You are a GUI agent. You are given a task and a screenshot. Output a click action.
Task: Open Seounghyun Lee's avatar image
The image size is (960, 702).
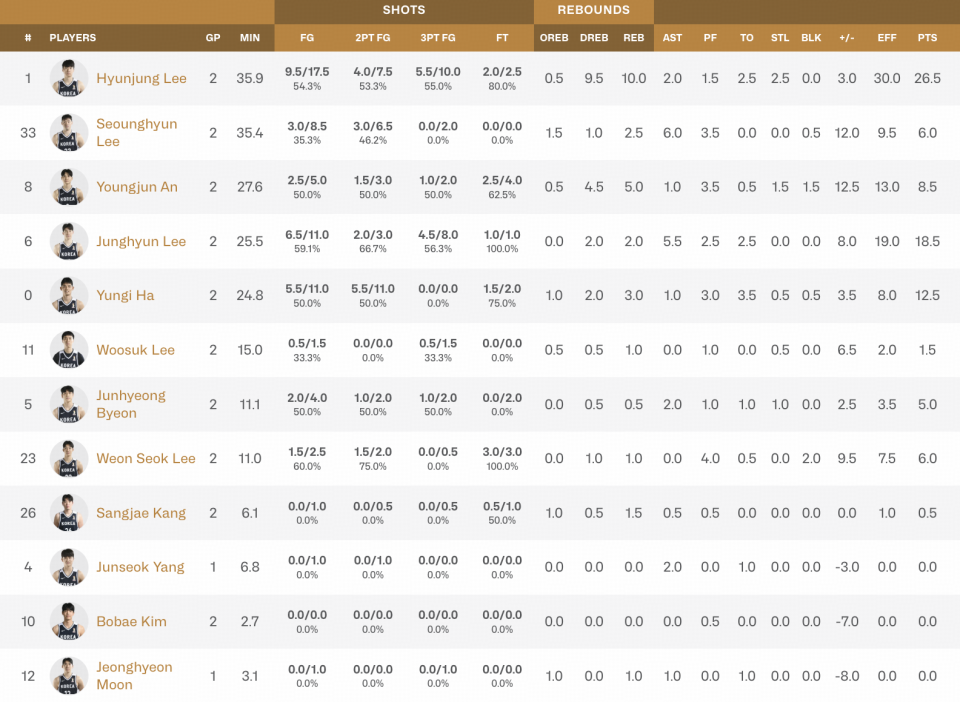pyautogui.click(x=69, y=133)
